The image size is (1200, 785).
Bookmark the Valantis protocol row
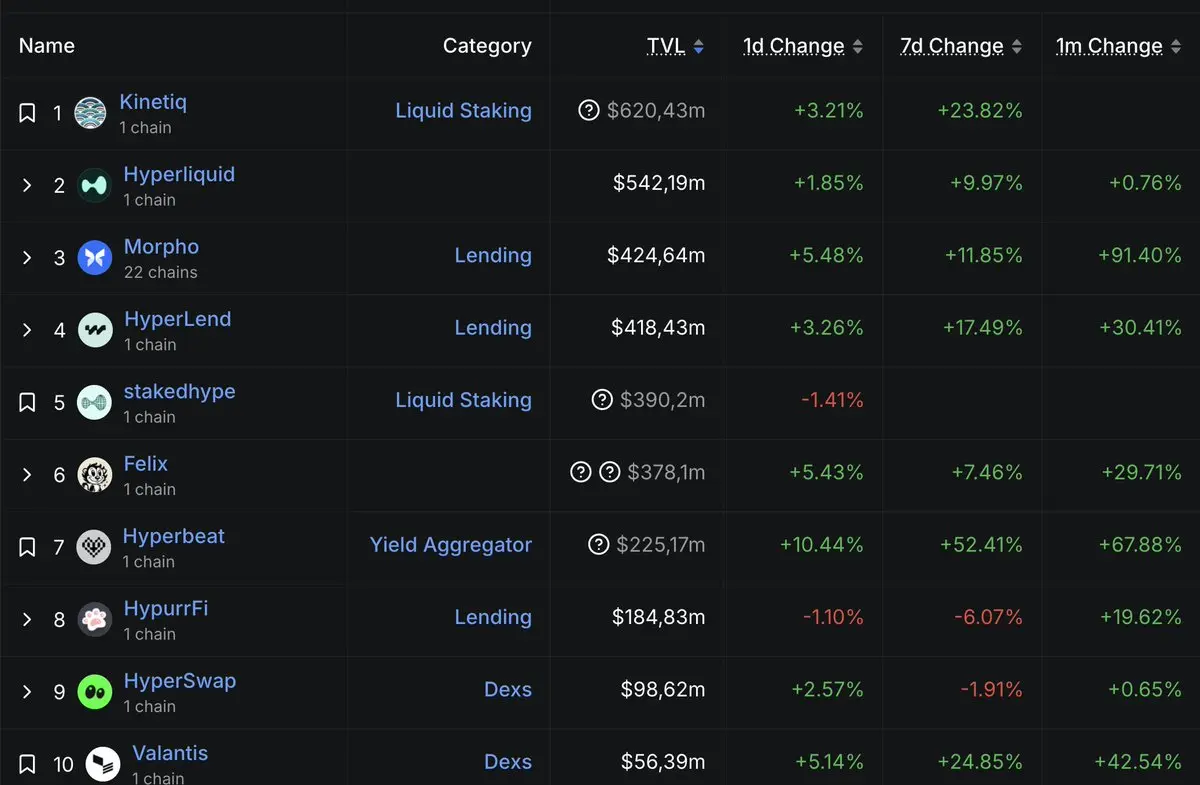click(x=27, y=764)
